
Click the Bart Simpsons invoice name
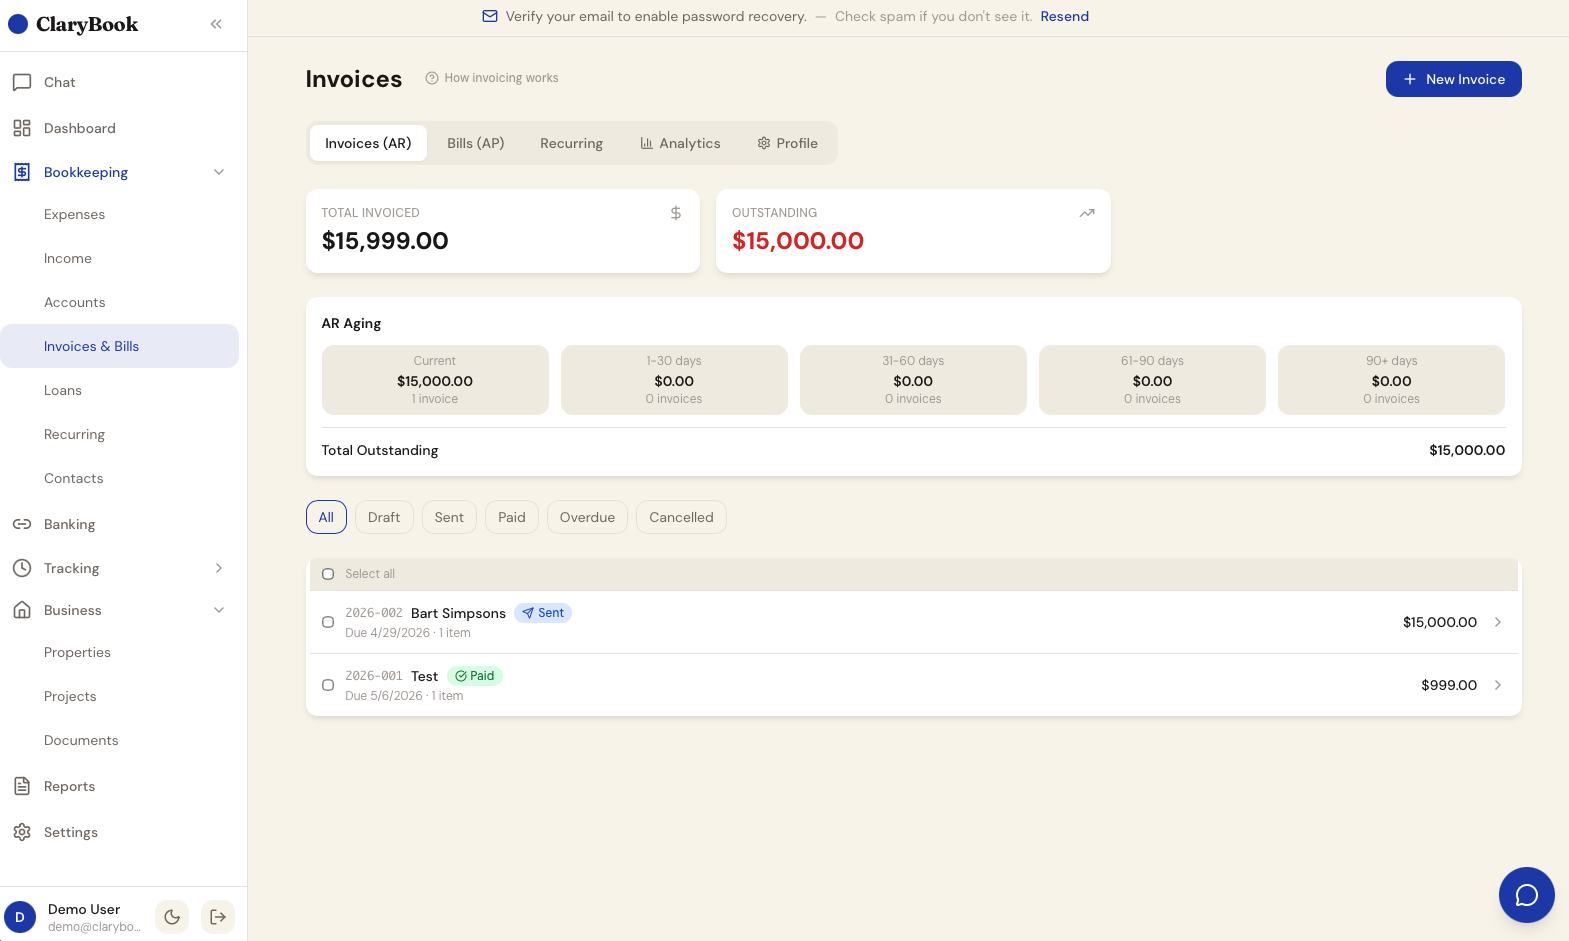[x=458, y=613]
